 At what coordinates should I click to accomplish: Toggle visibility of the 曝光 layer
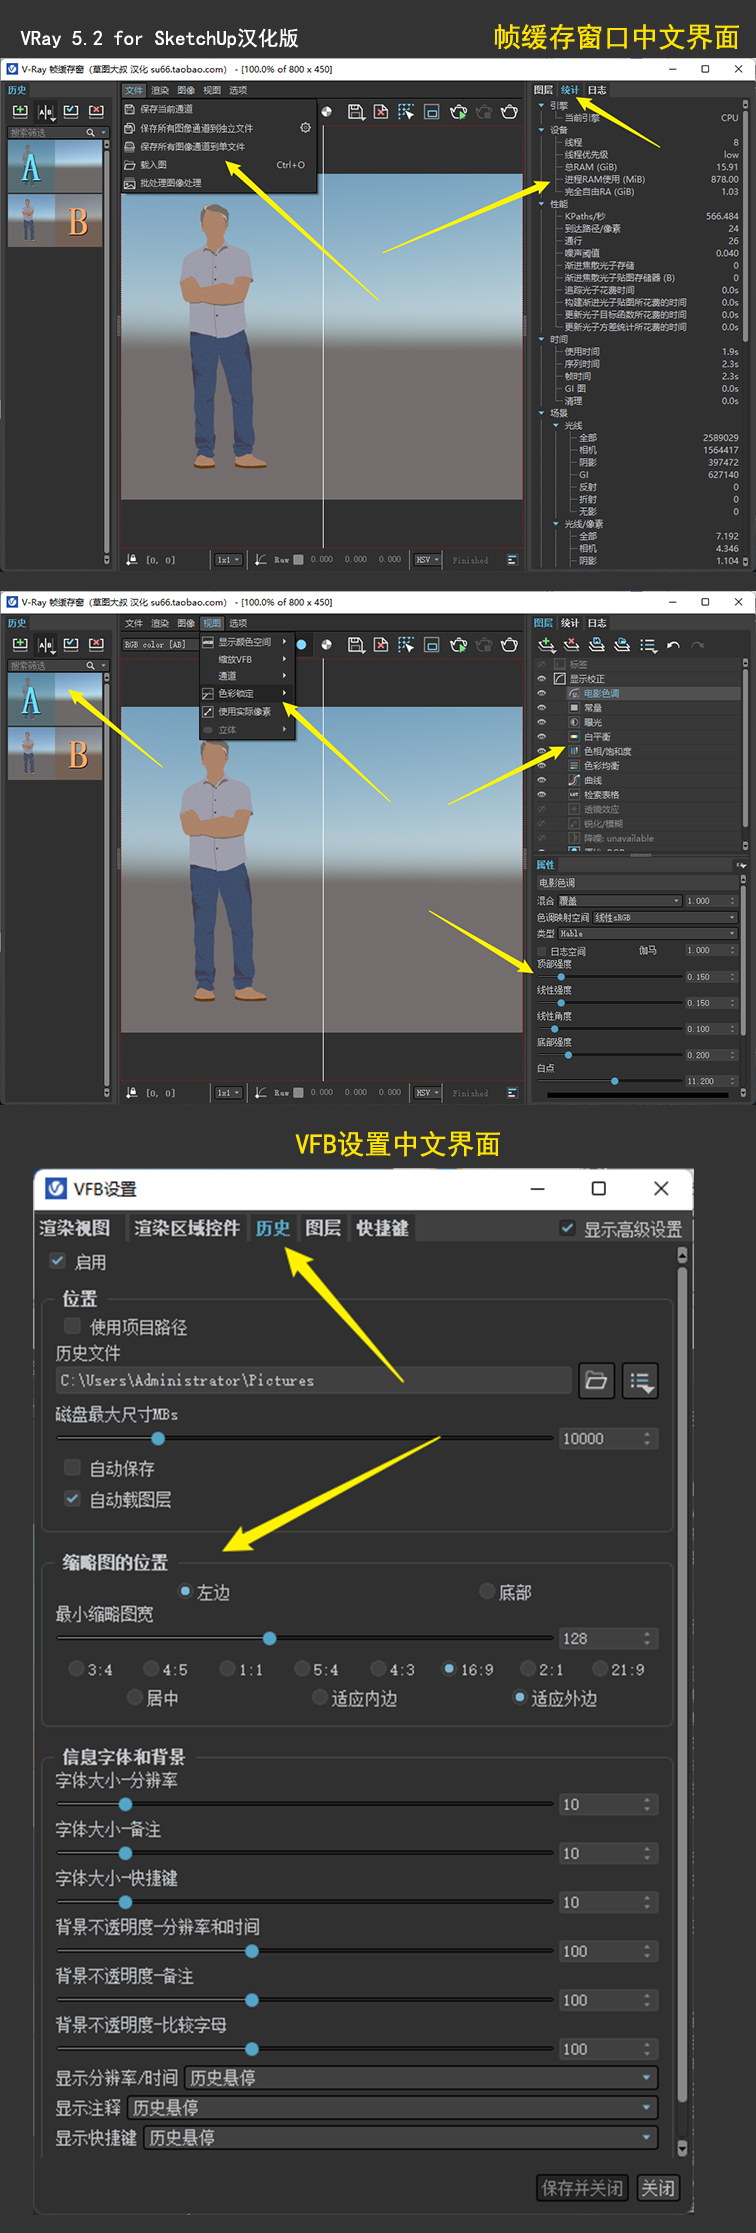(541, 722)
